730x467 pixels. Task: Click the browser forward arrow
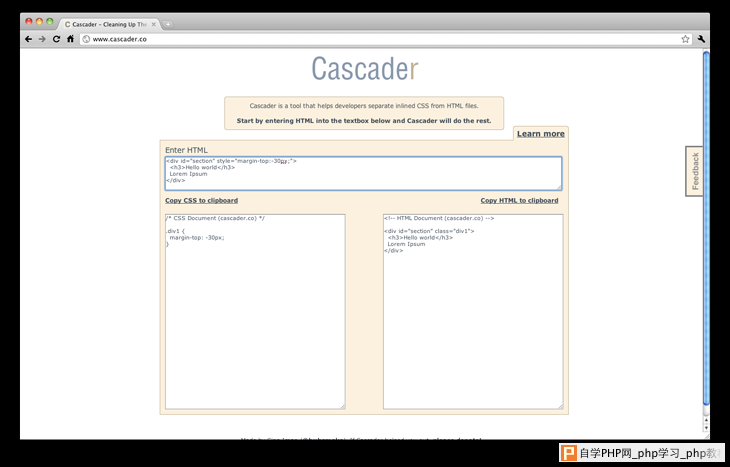point(42,39)
